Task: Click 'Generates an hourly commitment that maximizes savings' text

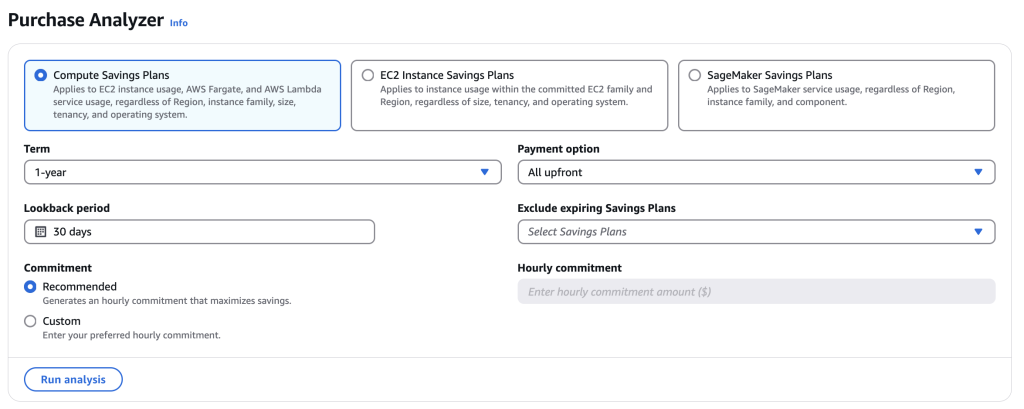Action: coord(167,301)
